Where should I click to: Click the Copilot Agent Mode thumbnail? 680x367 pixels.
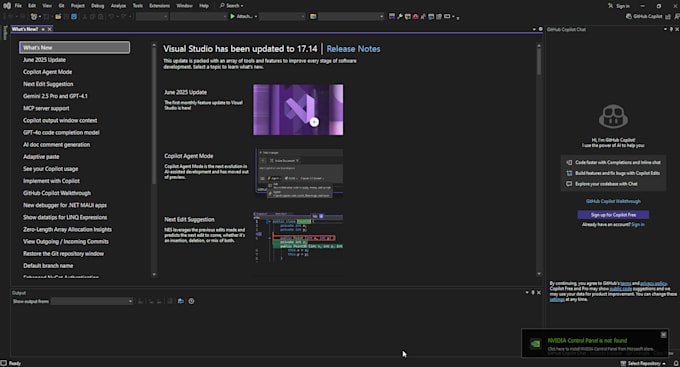[299, 174]
